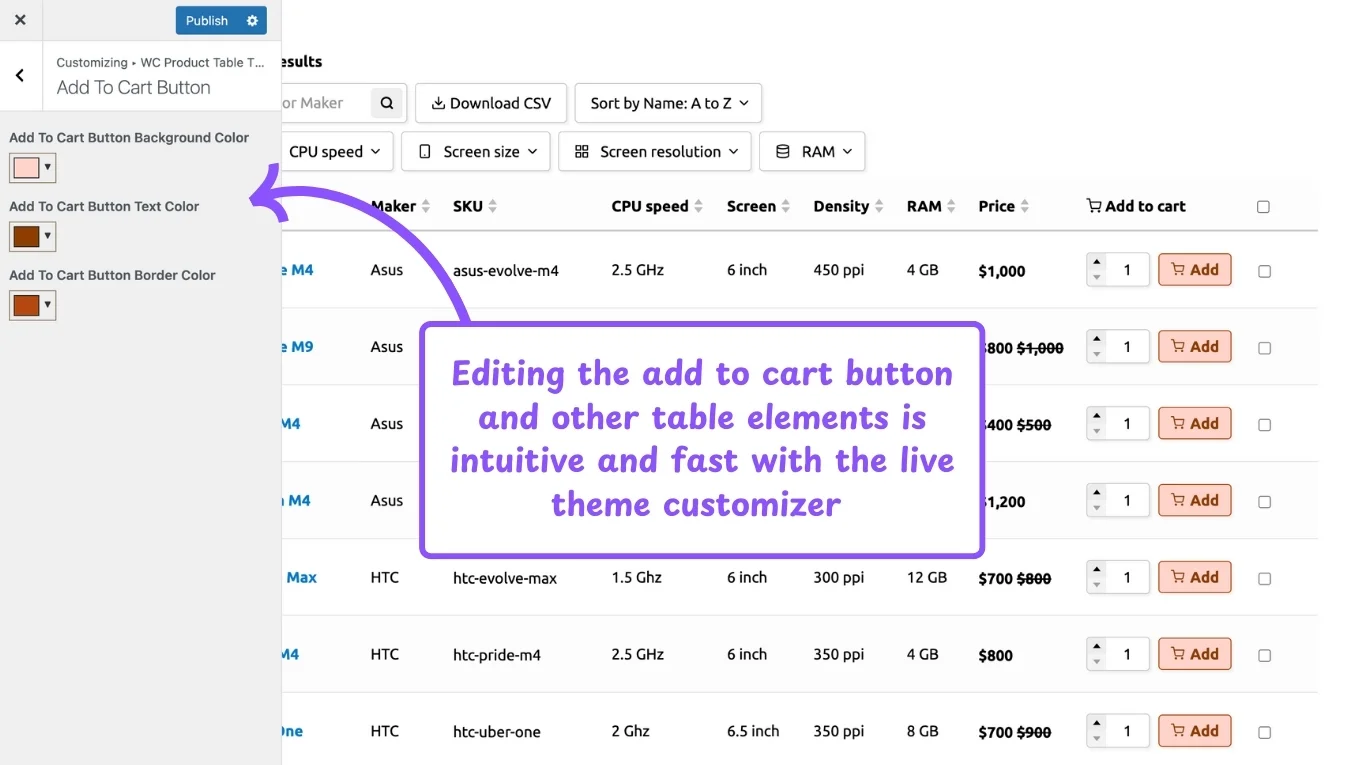Open the Screen resolution filter dropdown

(654, 152)
